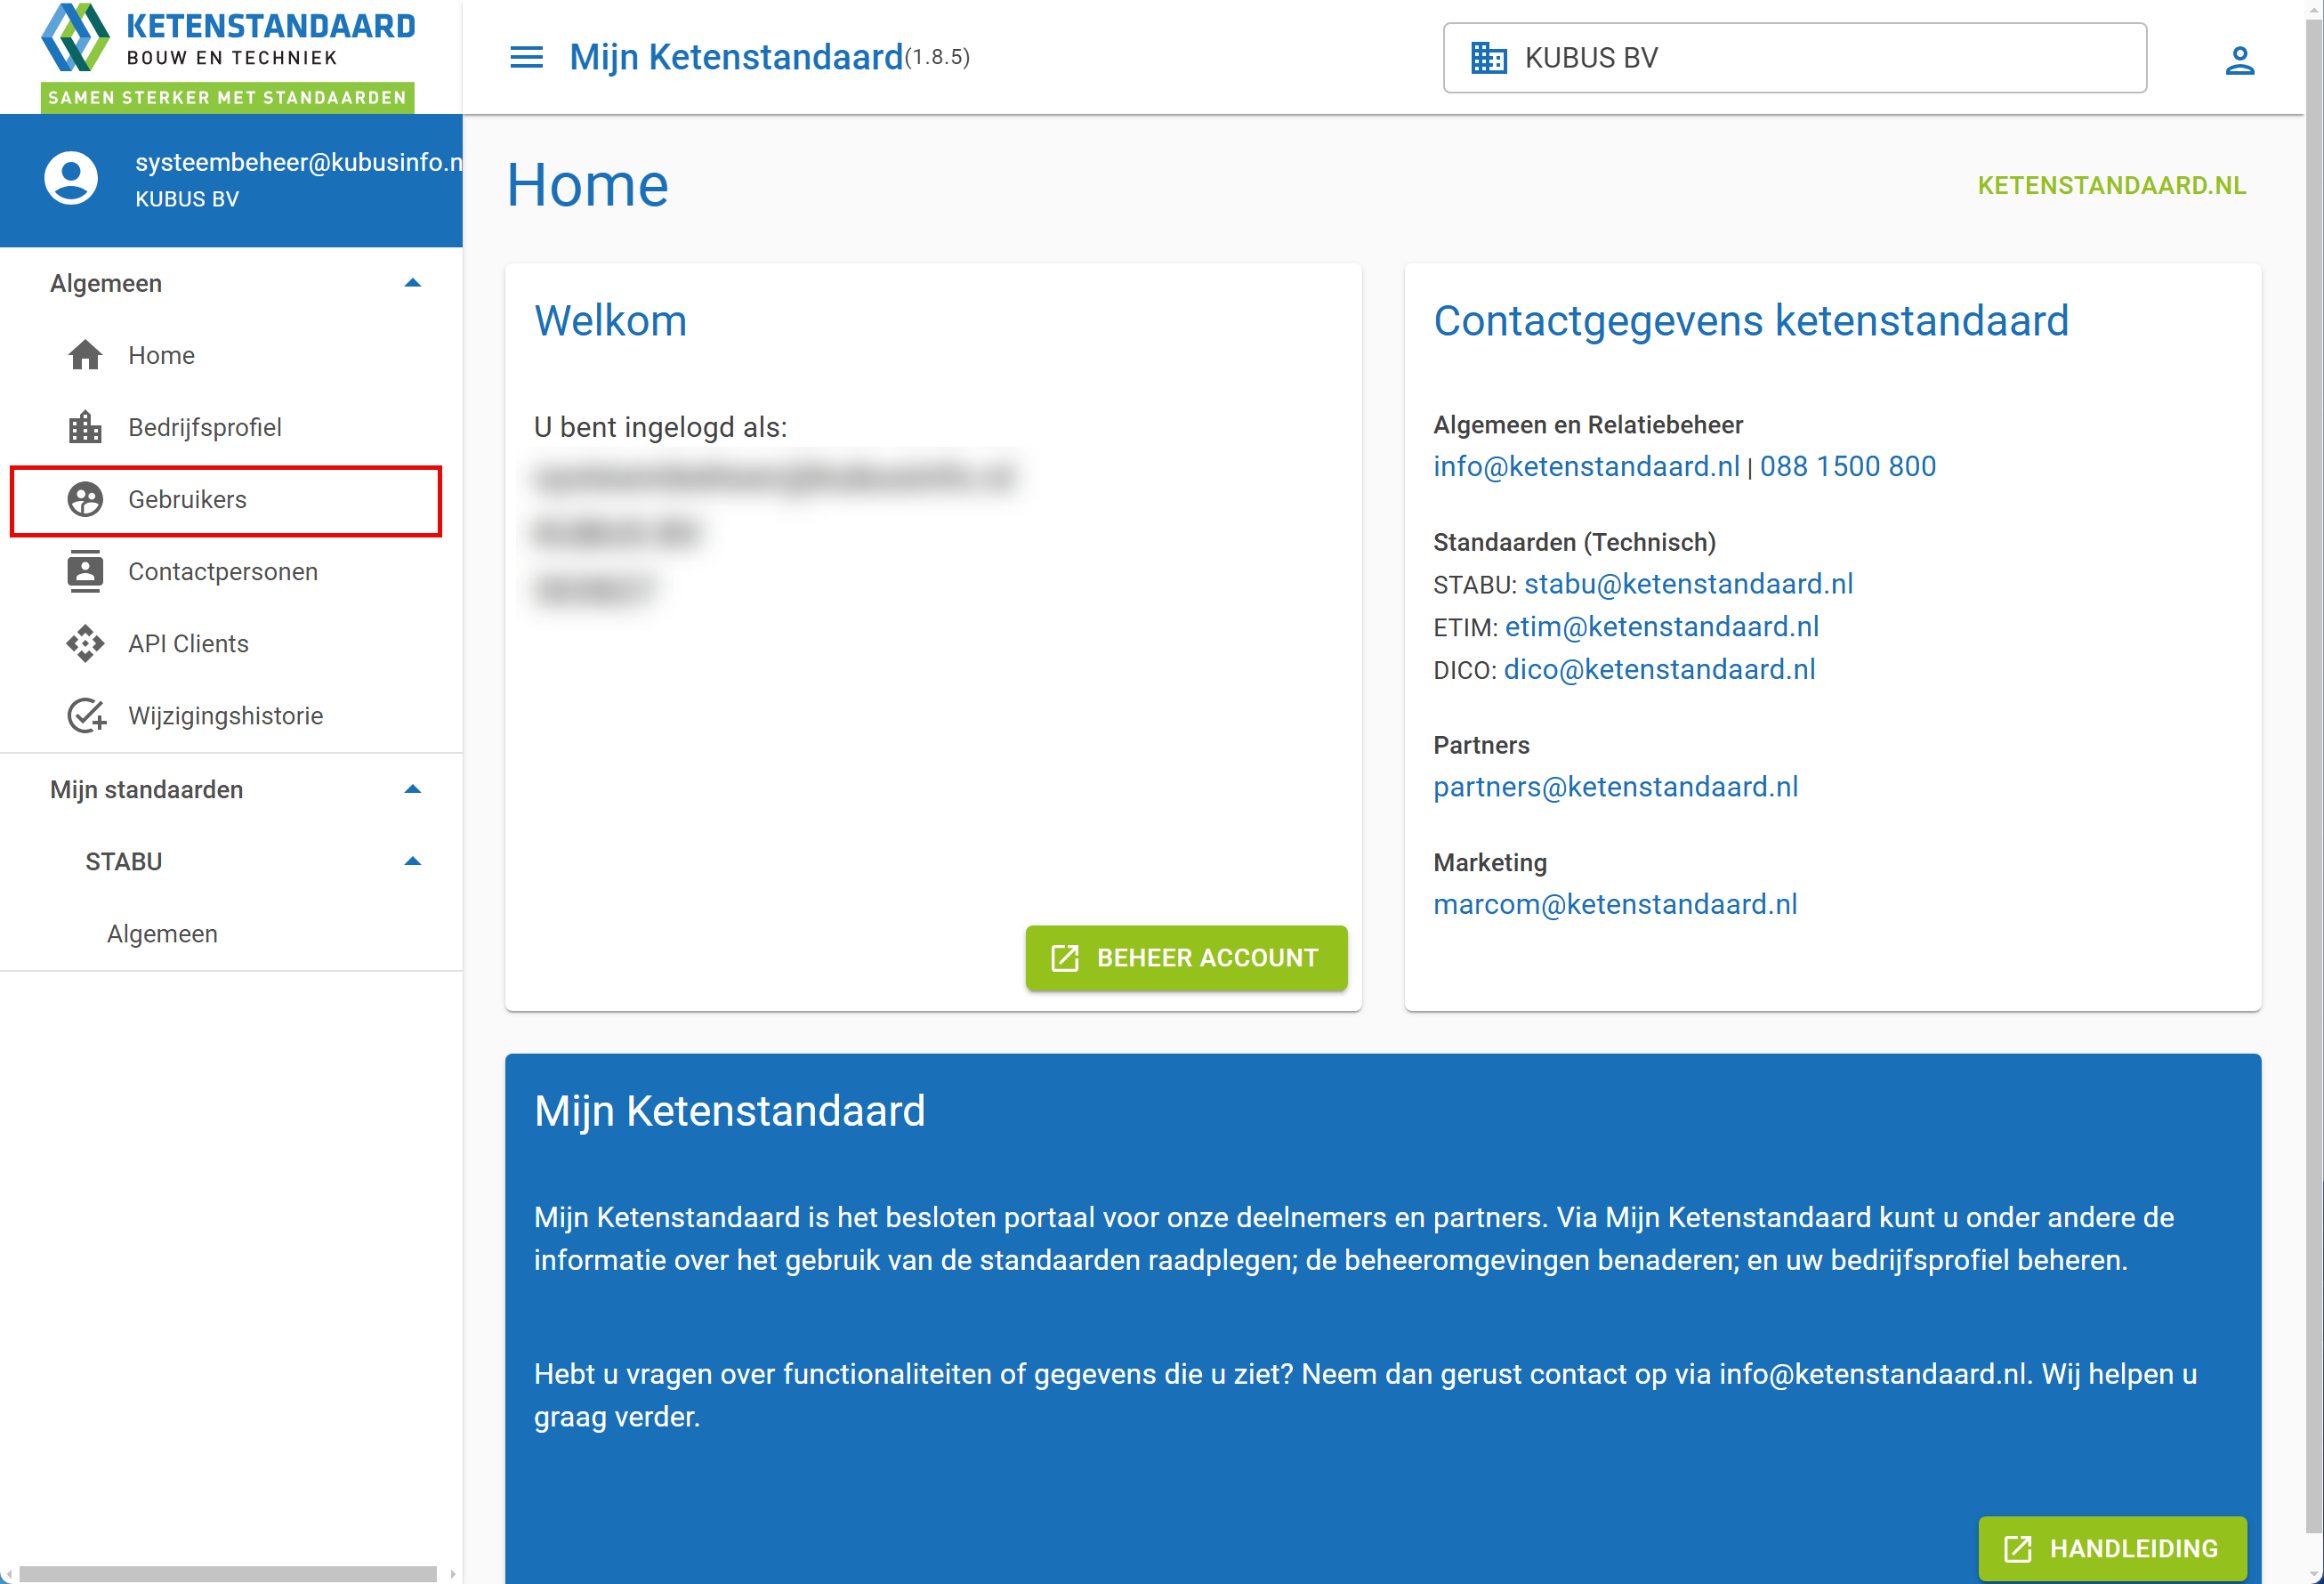Click the profile avatar in sidebar header
Screen dimensions: 2324x1584
click(71, 179)
